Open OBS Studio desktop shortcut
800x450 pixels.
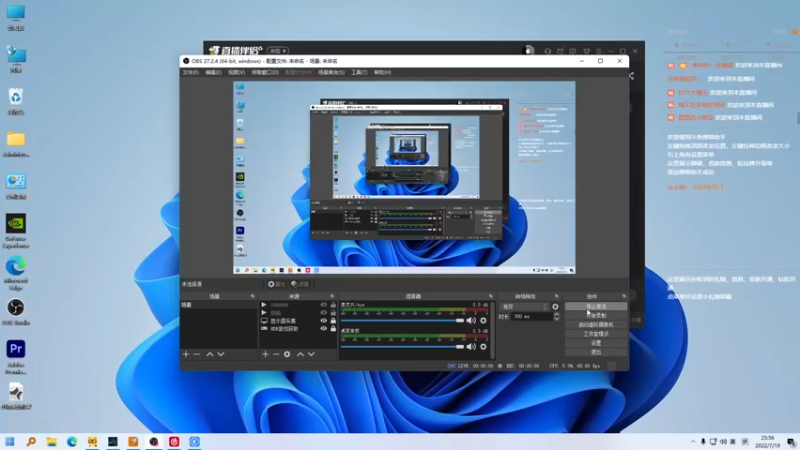point(16,312)
